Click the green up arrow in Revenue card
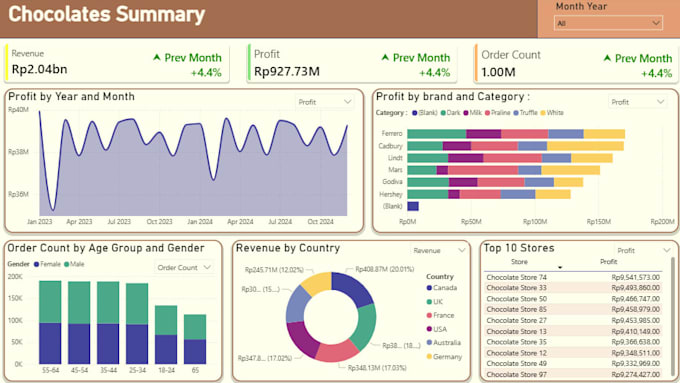Viewport: 680px width, 383px height. coord(157,57)
